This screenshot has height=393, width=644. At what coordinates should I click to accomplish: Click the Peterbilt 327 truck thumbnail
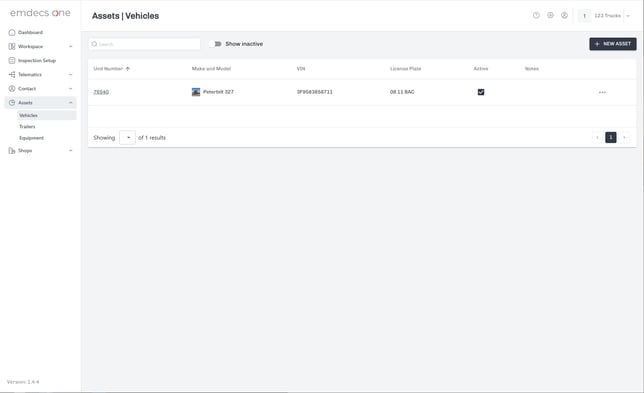pyautogui.click(x=196, y=92)
